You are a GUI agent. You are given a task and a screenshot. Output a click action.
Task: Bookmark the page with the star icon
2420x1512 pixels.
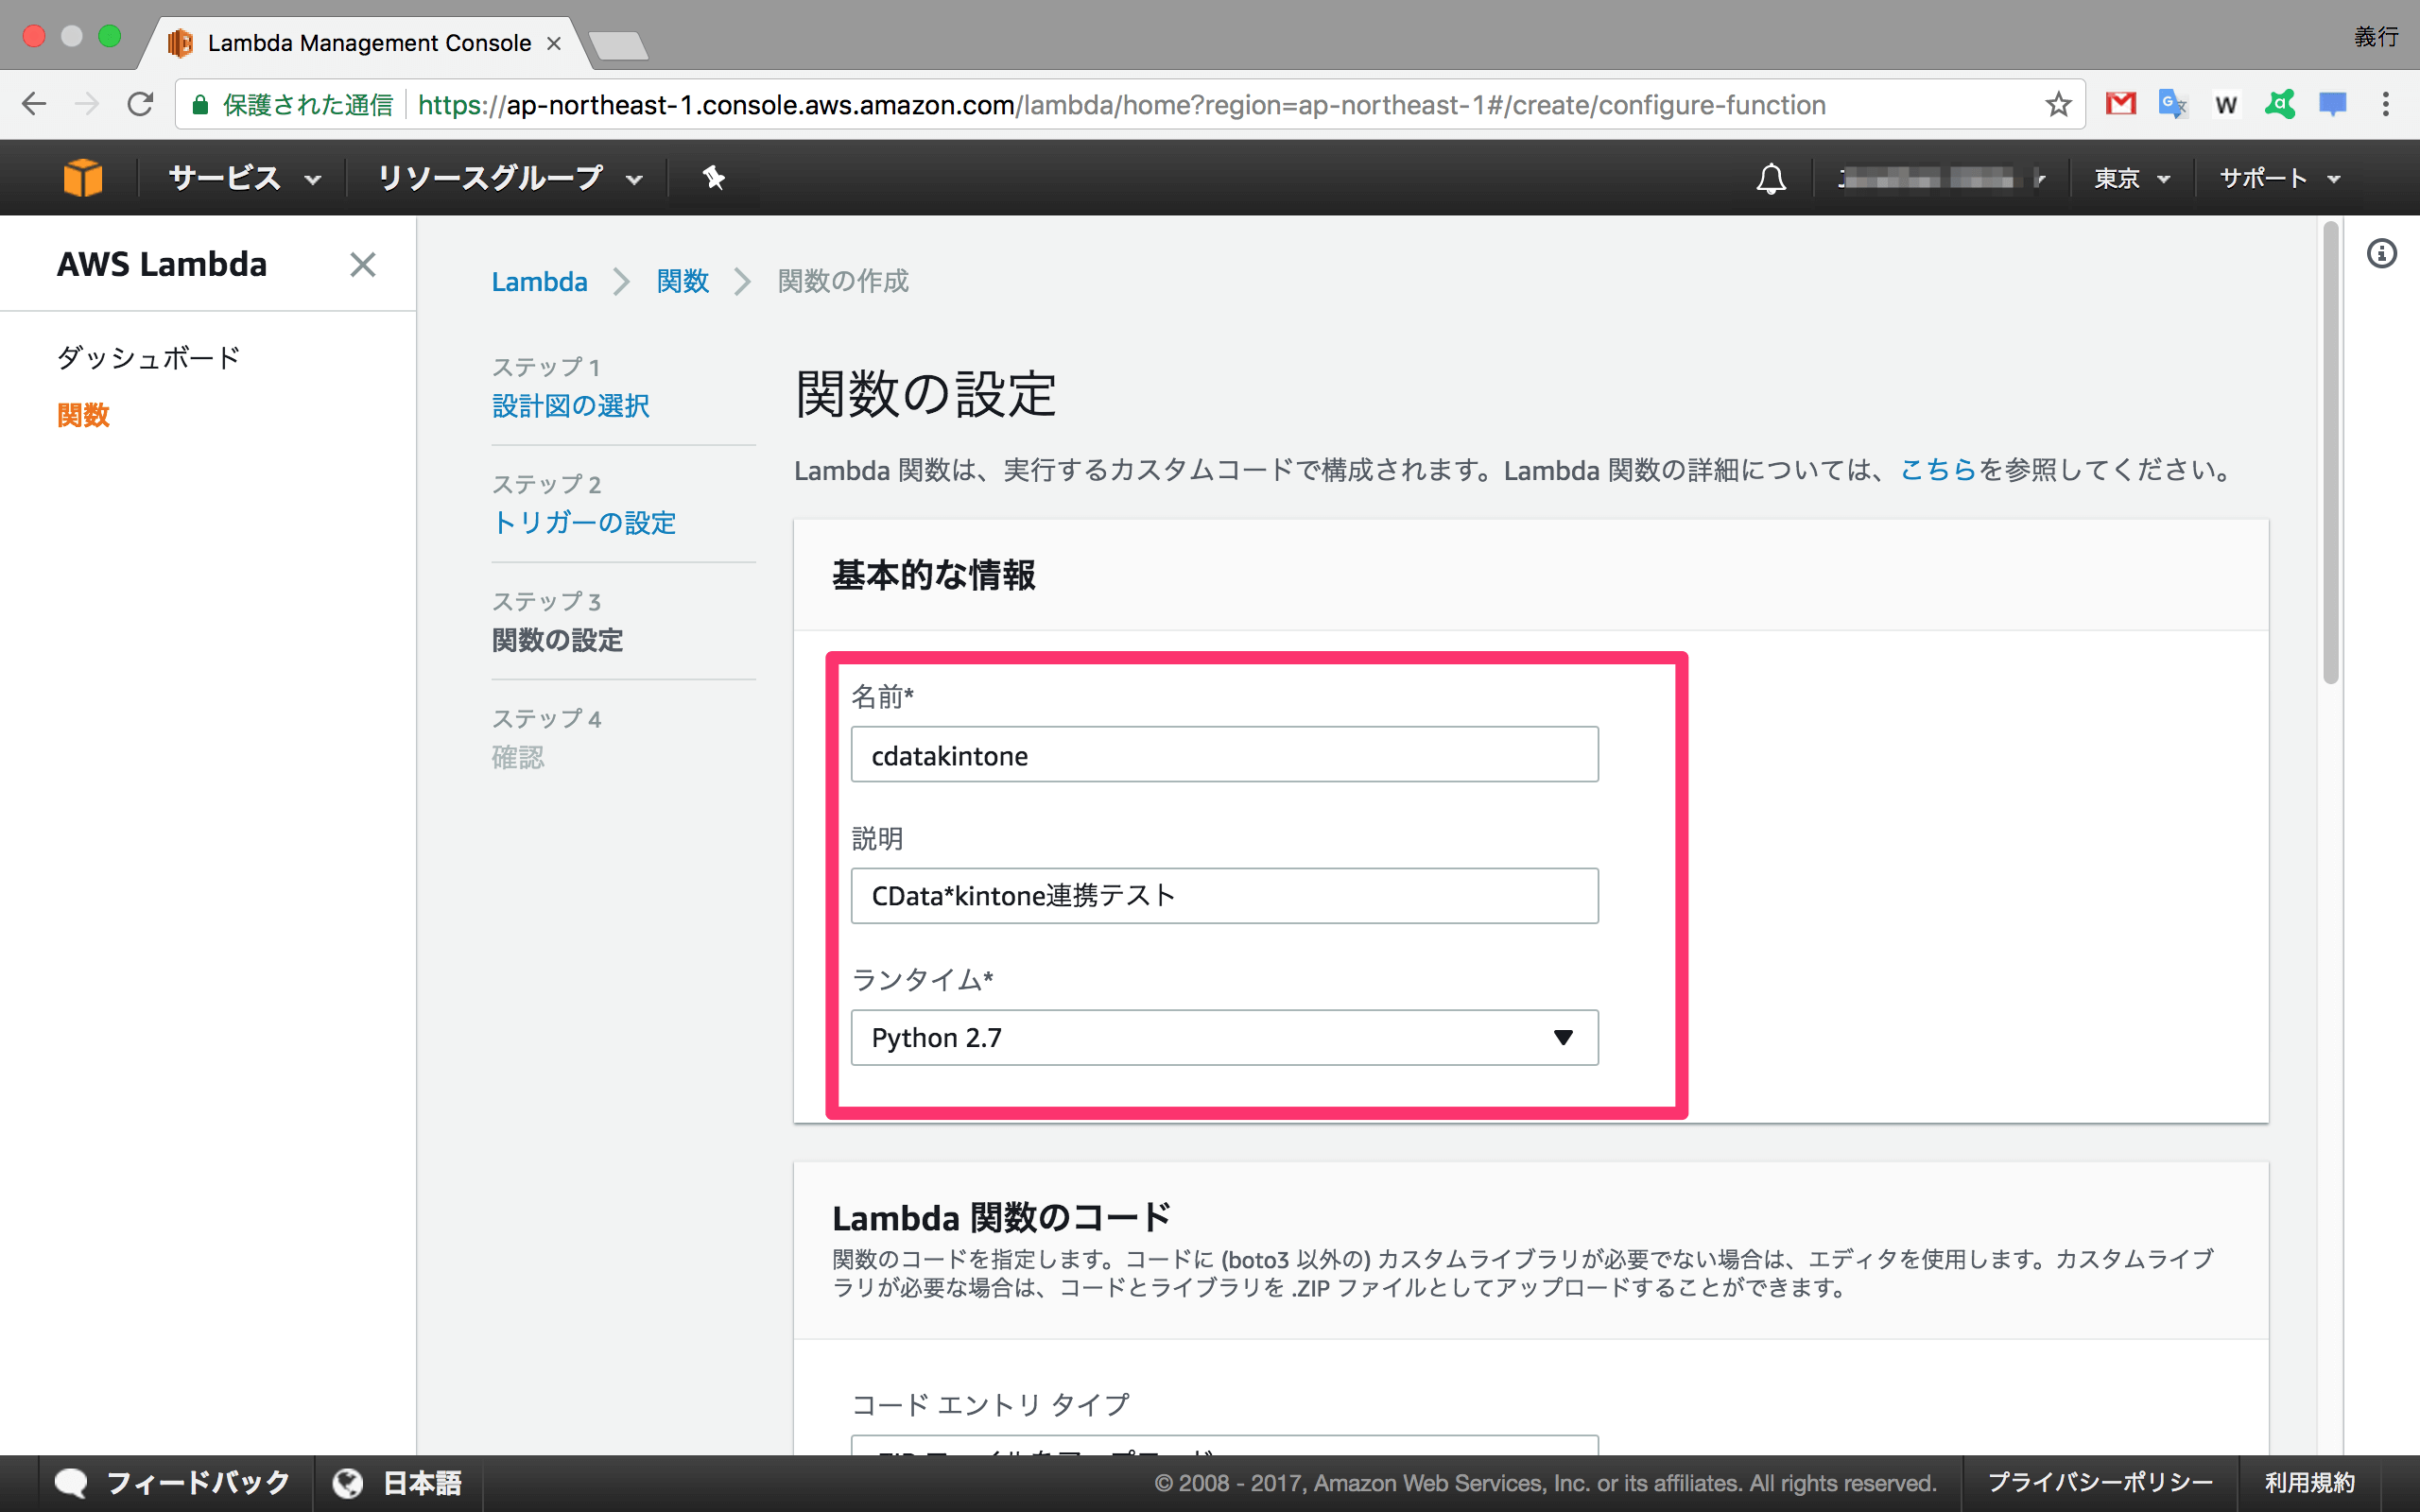pyautogui.click(x=2058, y=104)
